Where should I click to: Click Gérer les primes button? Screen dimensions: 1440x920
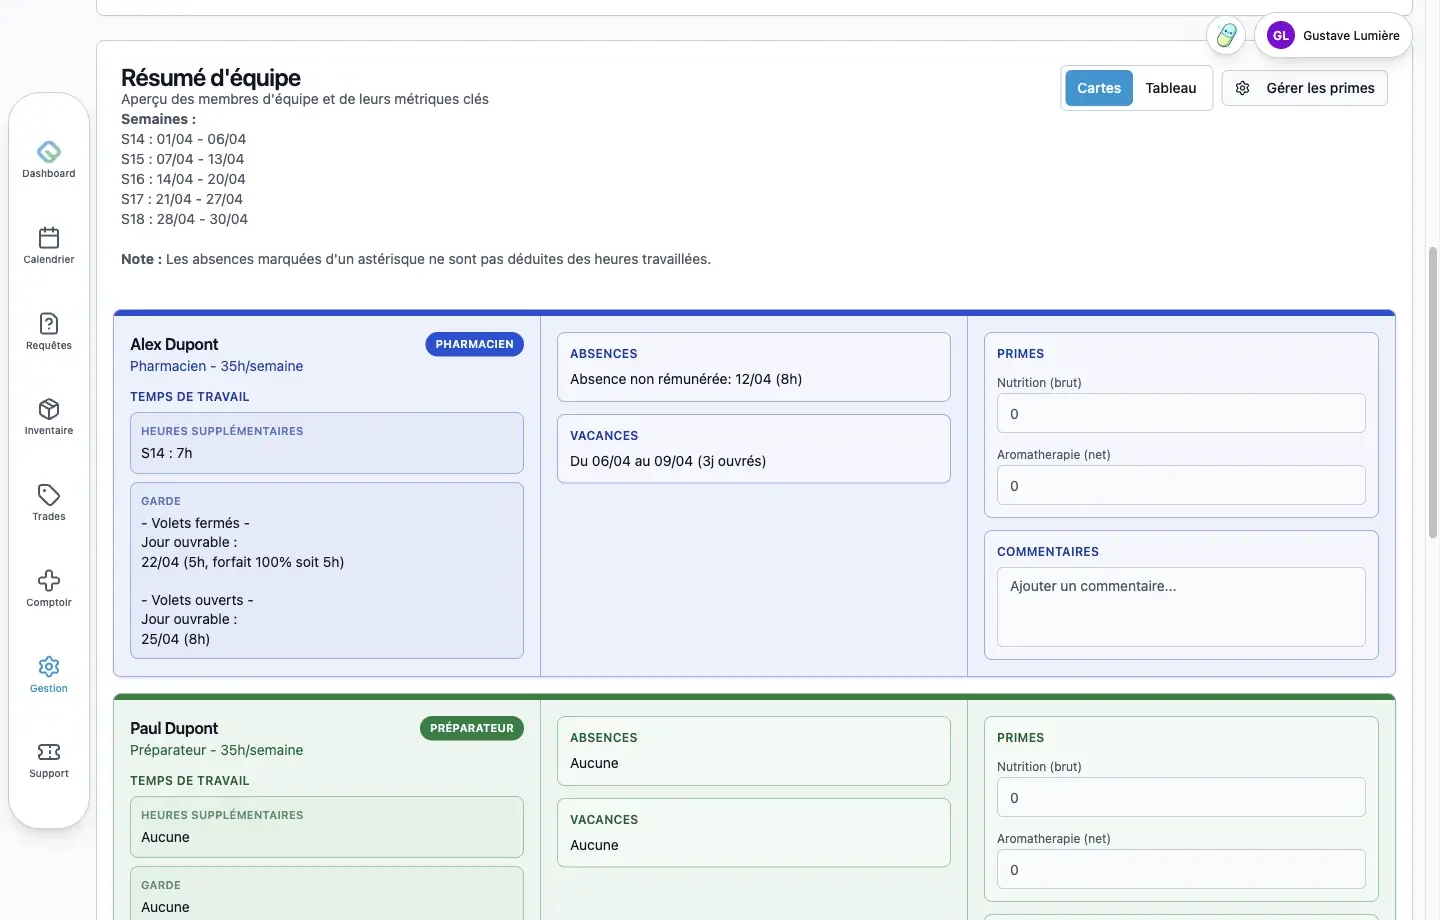pos(1304,88)
